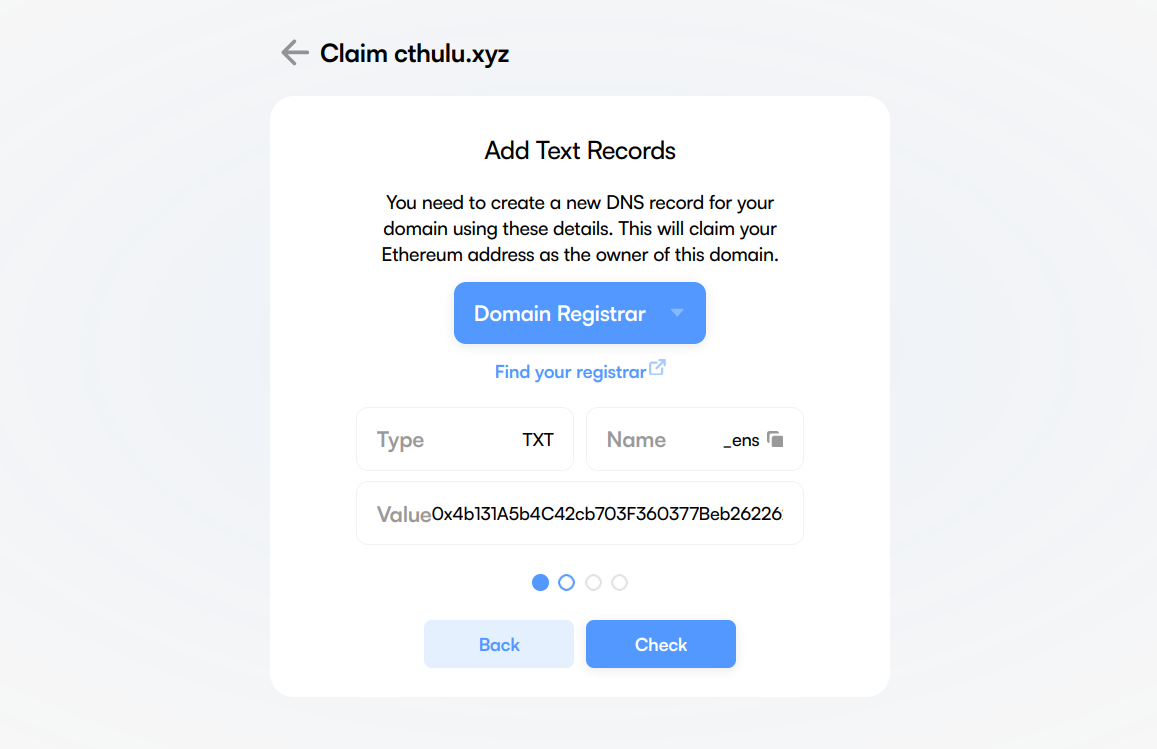Click the _ens text in Name field

741,440
